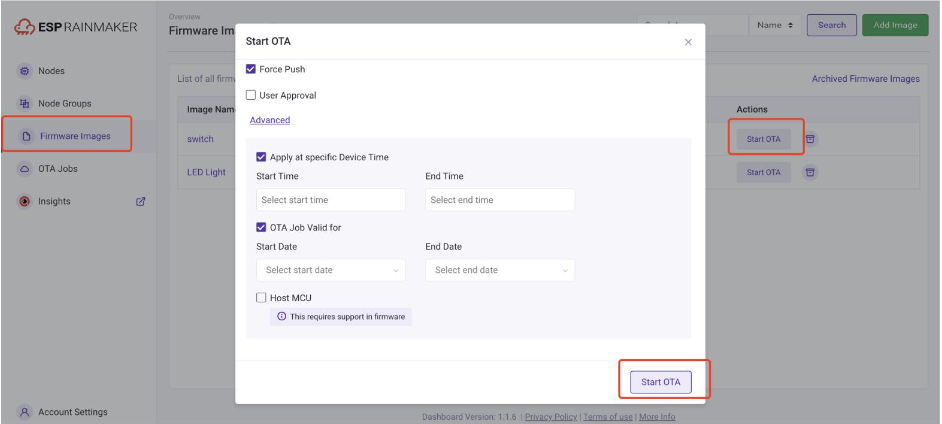Click the Firmware Images file icon
Screen dimensions: 942x424
pyautogui.click(x=26, y=136)
